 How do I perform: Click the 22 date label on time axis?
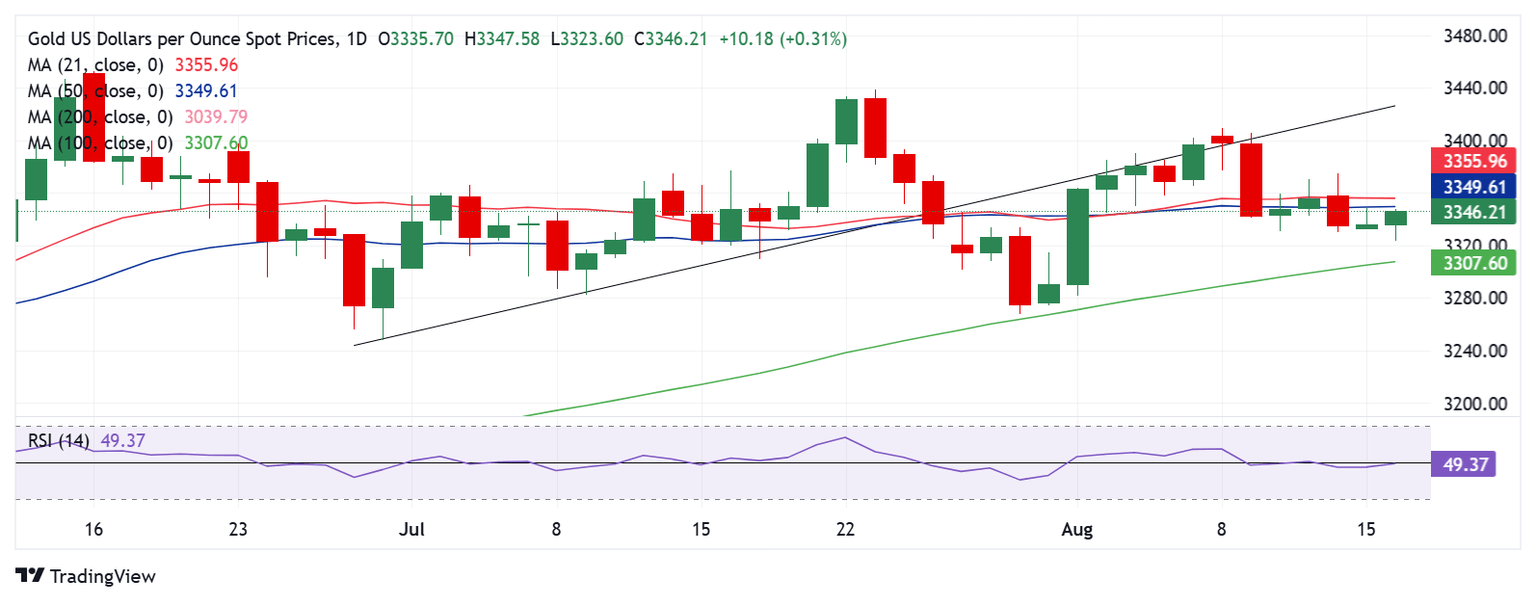[x=846, y=528]
